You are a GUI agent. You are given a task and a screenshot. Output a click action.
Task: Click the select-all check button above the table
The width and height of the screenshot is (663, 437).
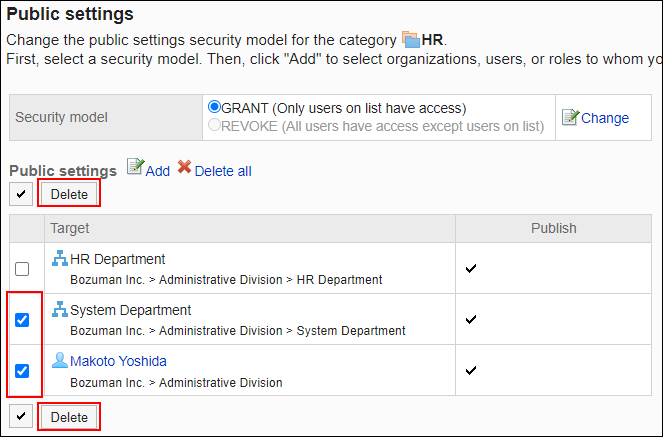21,194
